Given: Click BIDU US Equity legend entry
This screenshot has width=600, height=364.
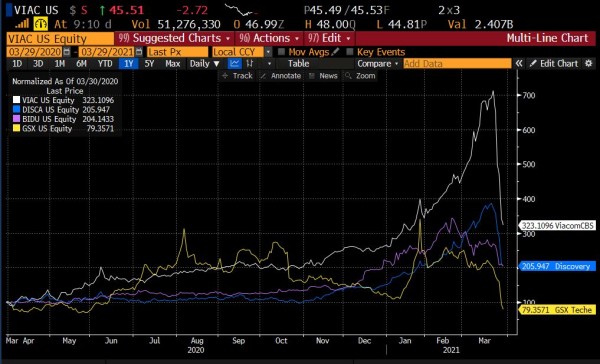Looking at the screenshot, I should click(64, 119).
